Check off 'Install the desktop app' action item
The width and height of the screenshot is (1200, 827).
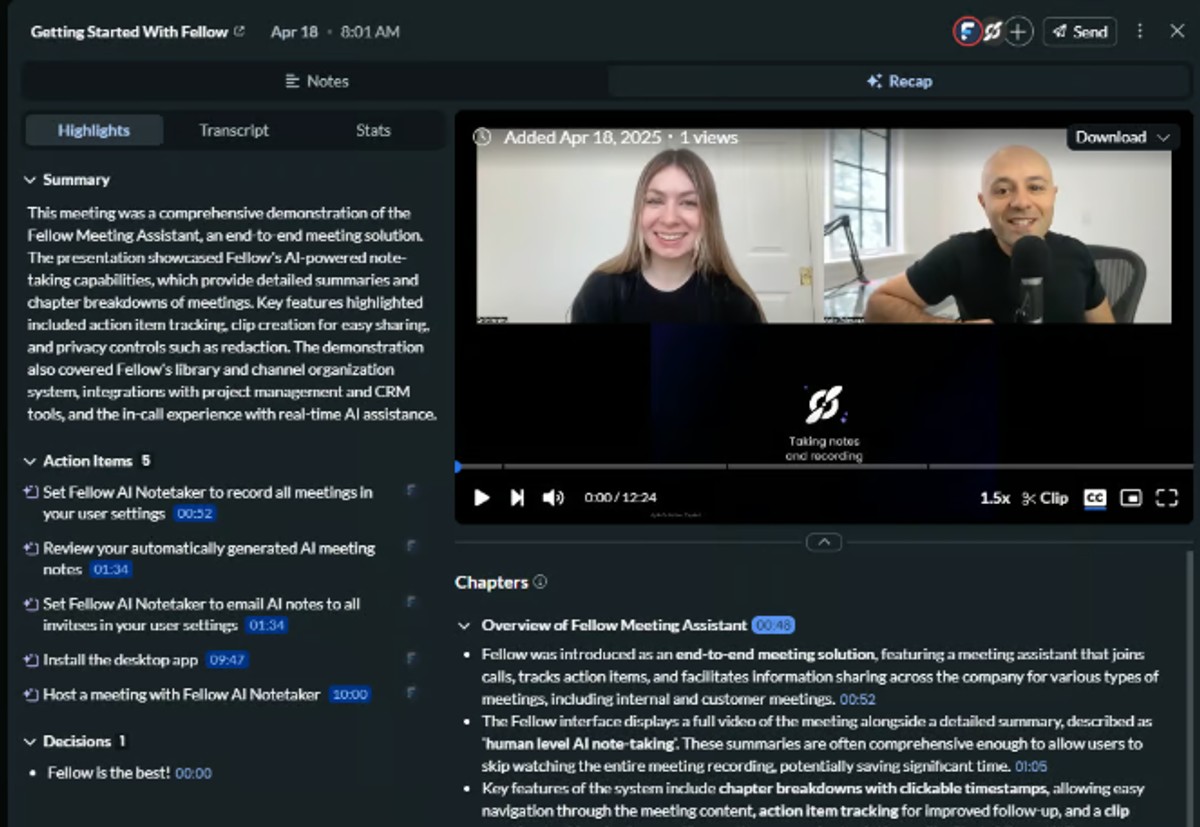coord(30,660)
